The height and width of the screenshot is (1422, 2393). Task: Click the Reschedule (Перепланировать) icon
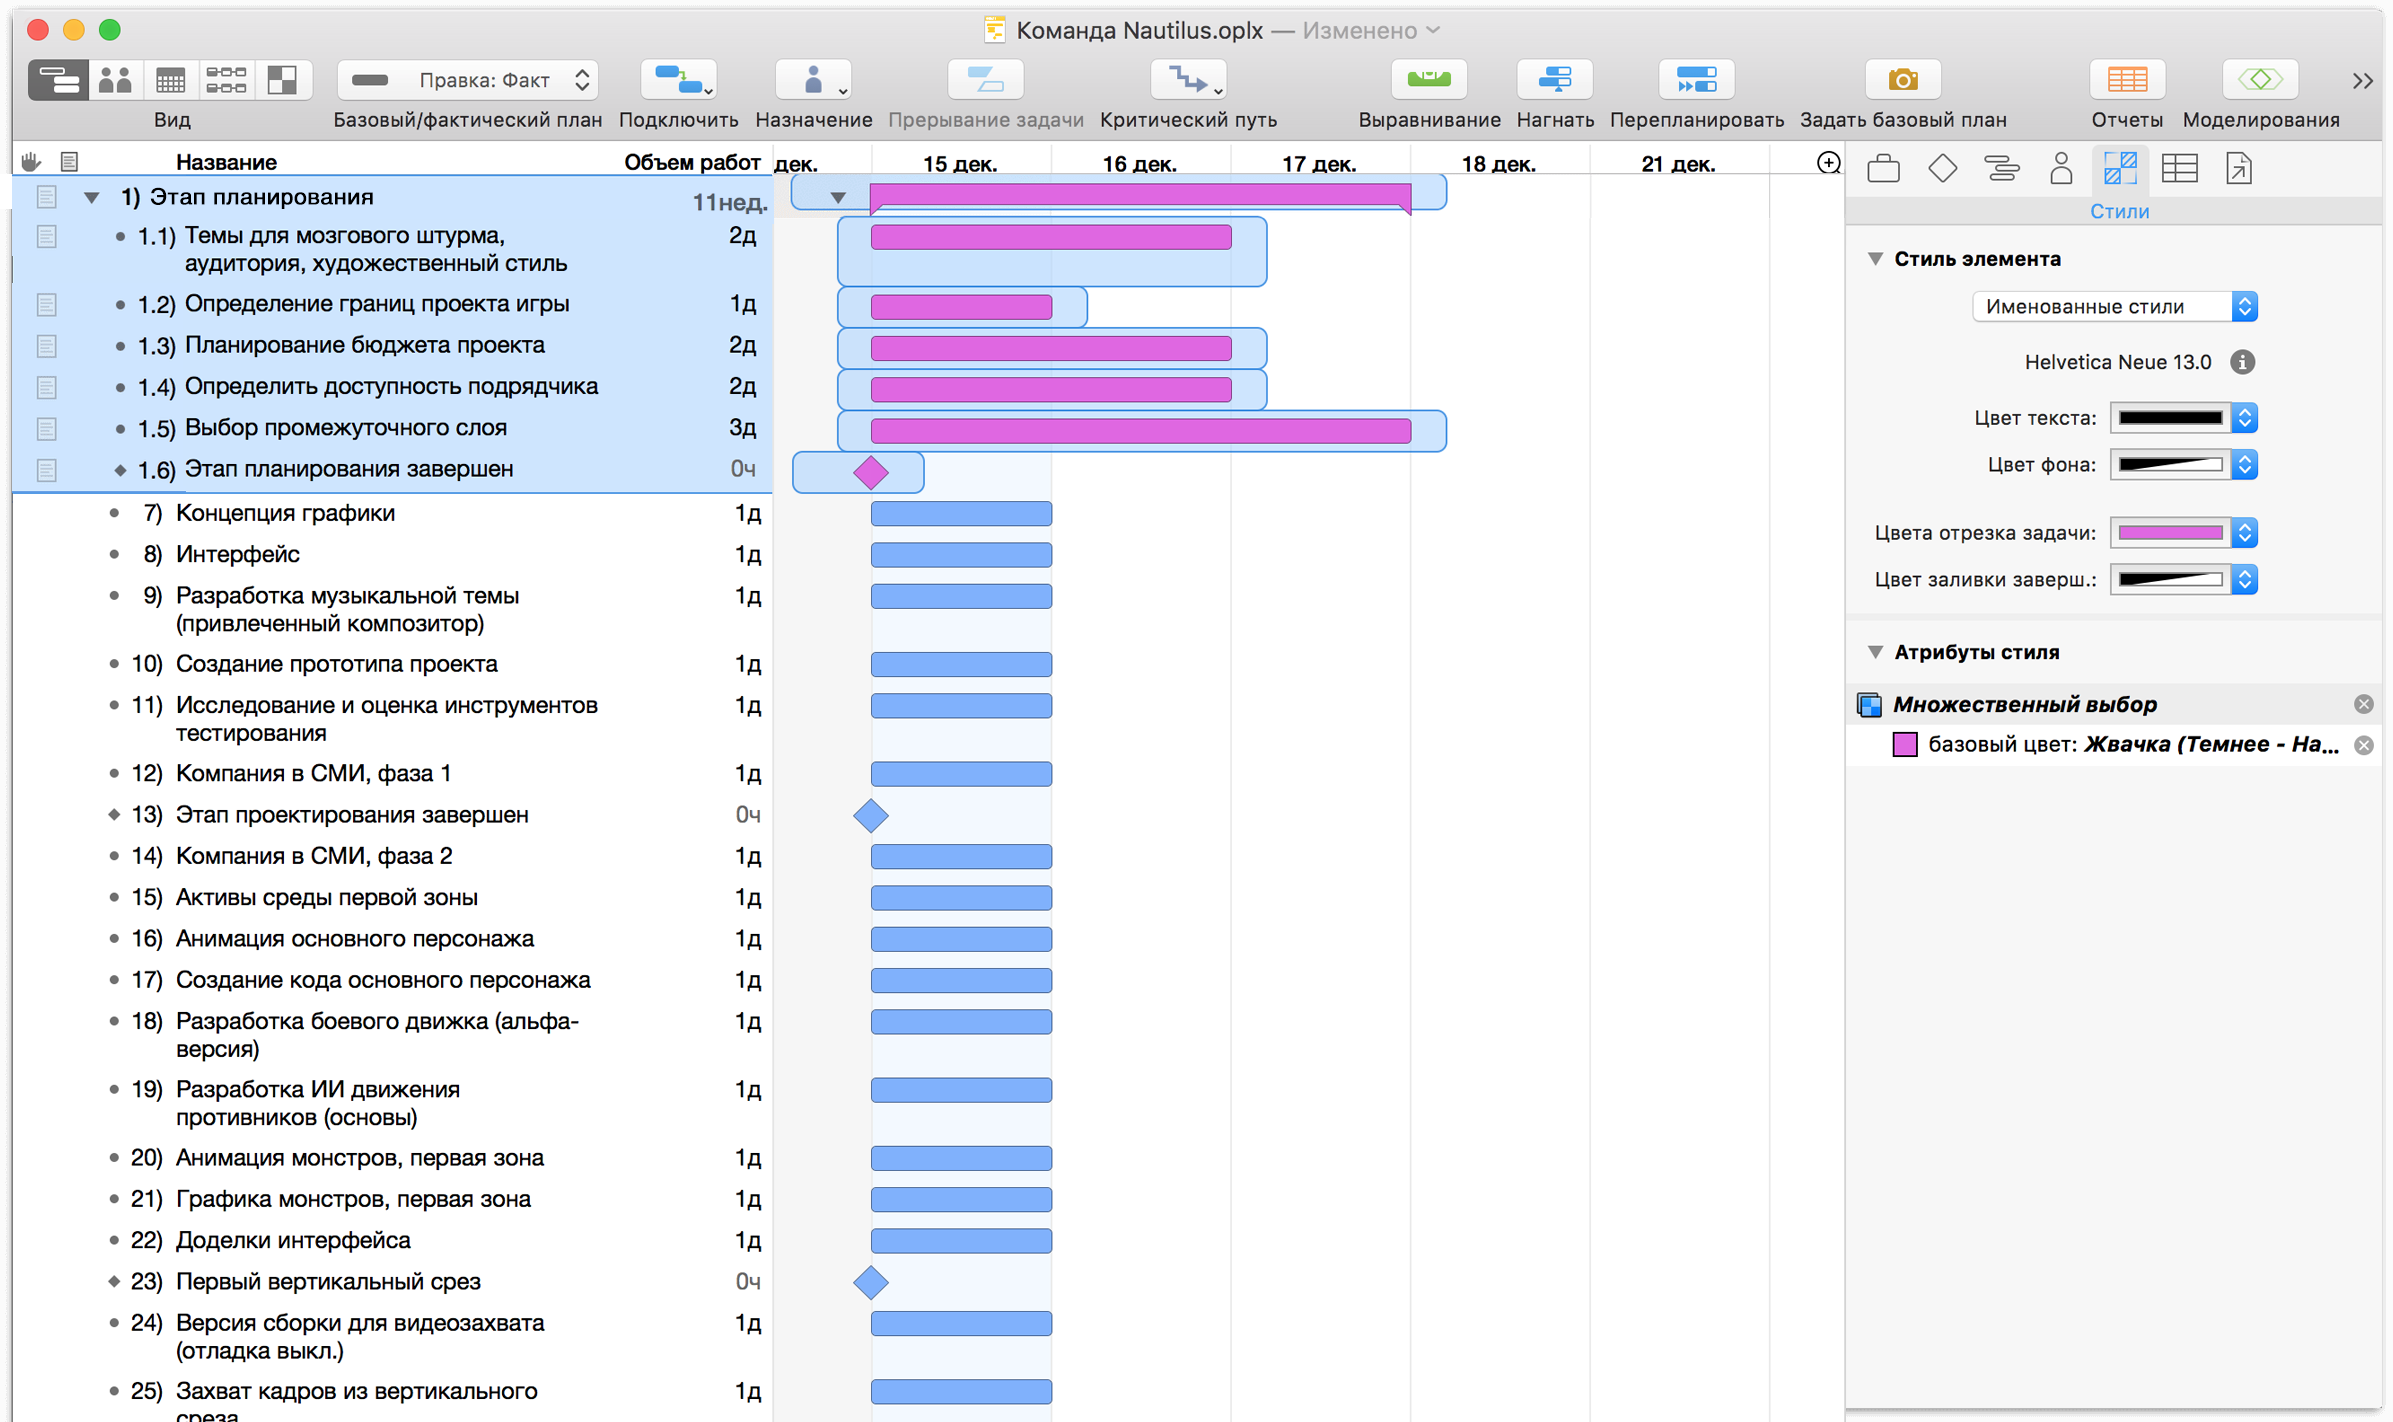(x=1696, y=80)
